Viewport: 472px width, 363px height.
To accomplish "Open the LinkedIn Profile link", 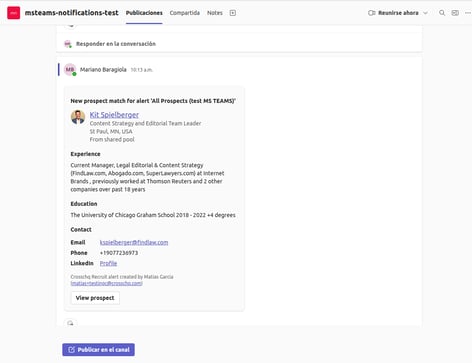I will [x=108, y=263].
